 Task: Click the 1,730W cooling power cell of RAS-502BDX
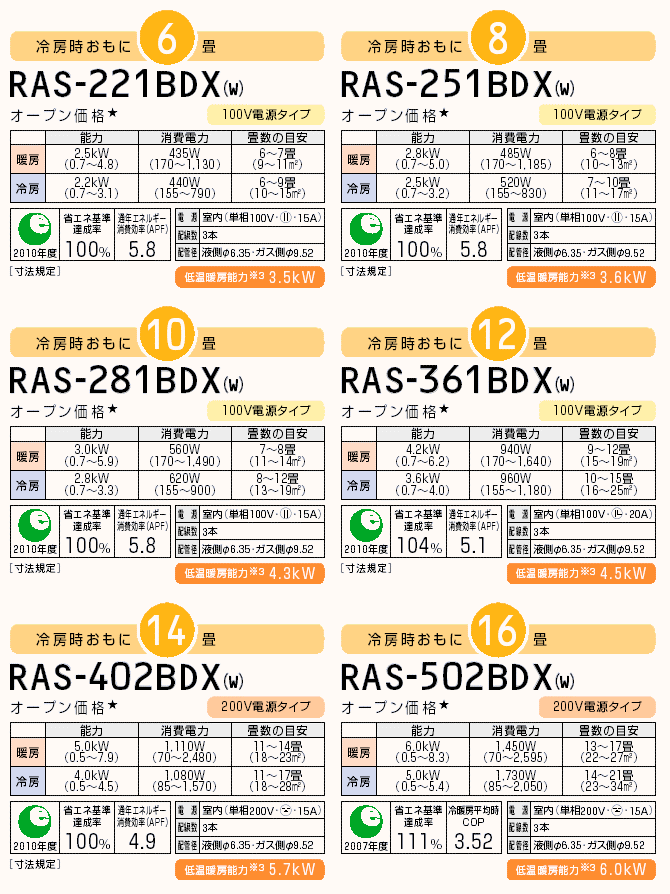tap(516, 781)
